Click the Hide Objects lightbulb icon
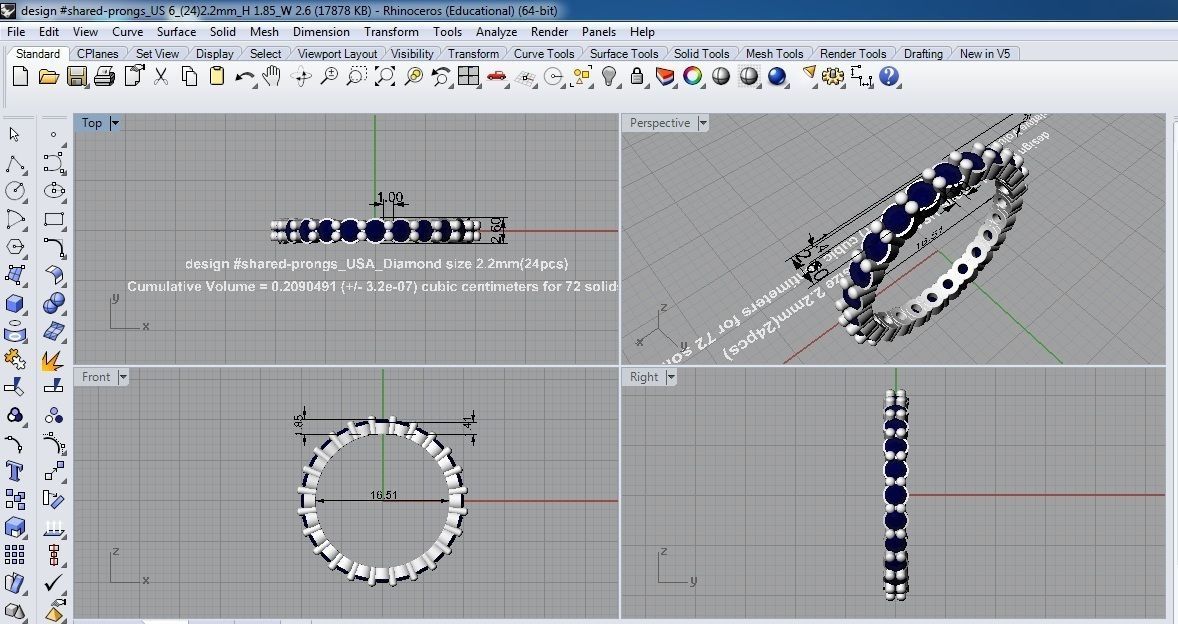The image size is (1178, 624). (609, 76)
